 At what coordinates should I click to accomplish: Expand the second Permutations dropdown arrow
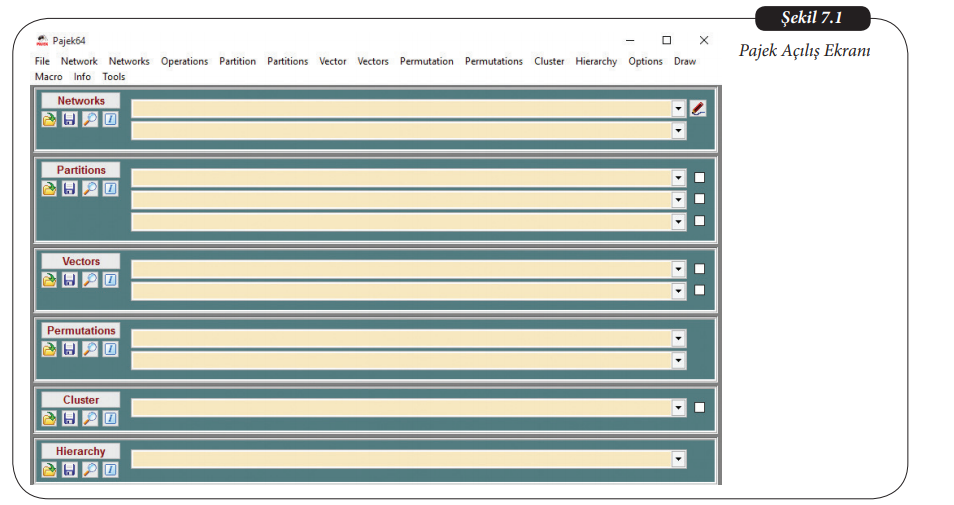tap(679, 360)
